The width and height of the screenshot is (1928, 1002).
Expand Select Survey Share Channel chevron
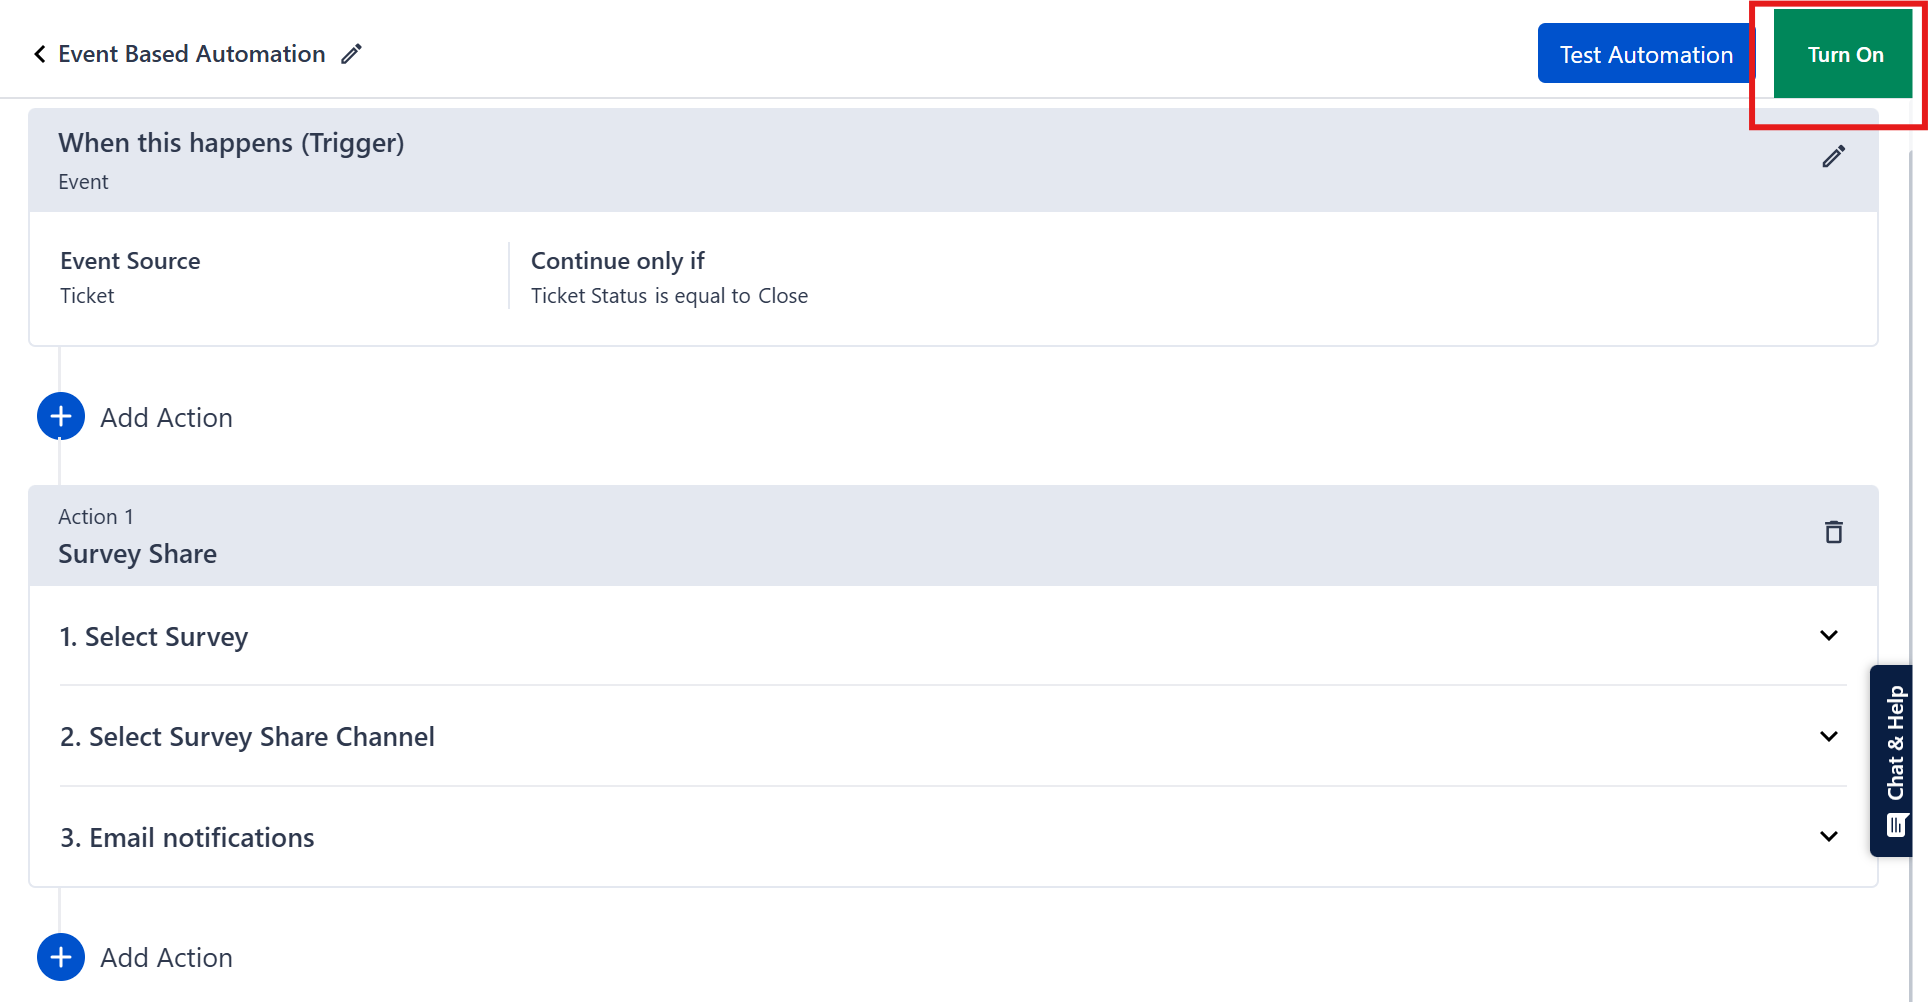1828,737
